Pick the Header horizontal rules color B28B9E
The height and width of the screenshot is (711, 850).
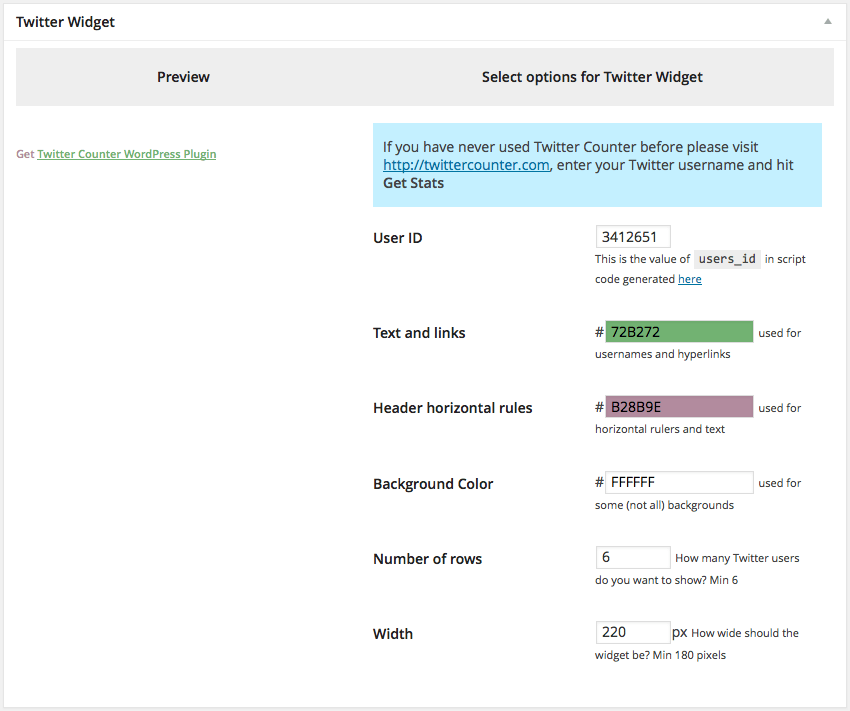point(679,406)
